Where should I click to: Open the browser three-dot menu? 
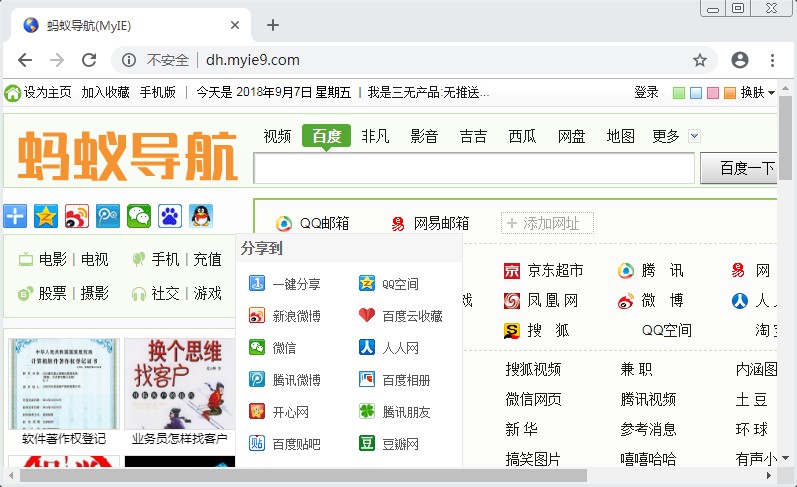pyautogui.click(x=772, y=60)
